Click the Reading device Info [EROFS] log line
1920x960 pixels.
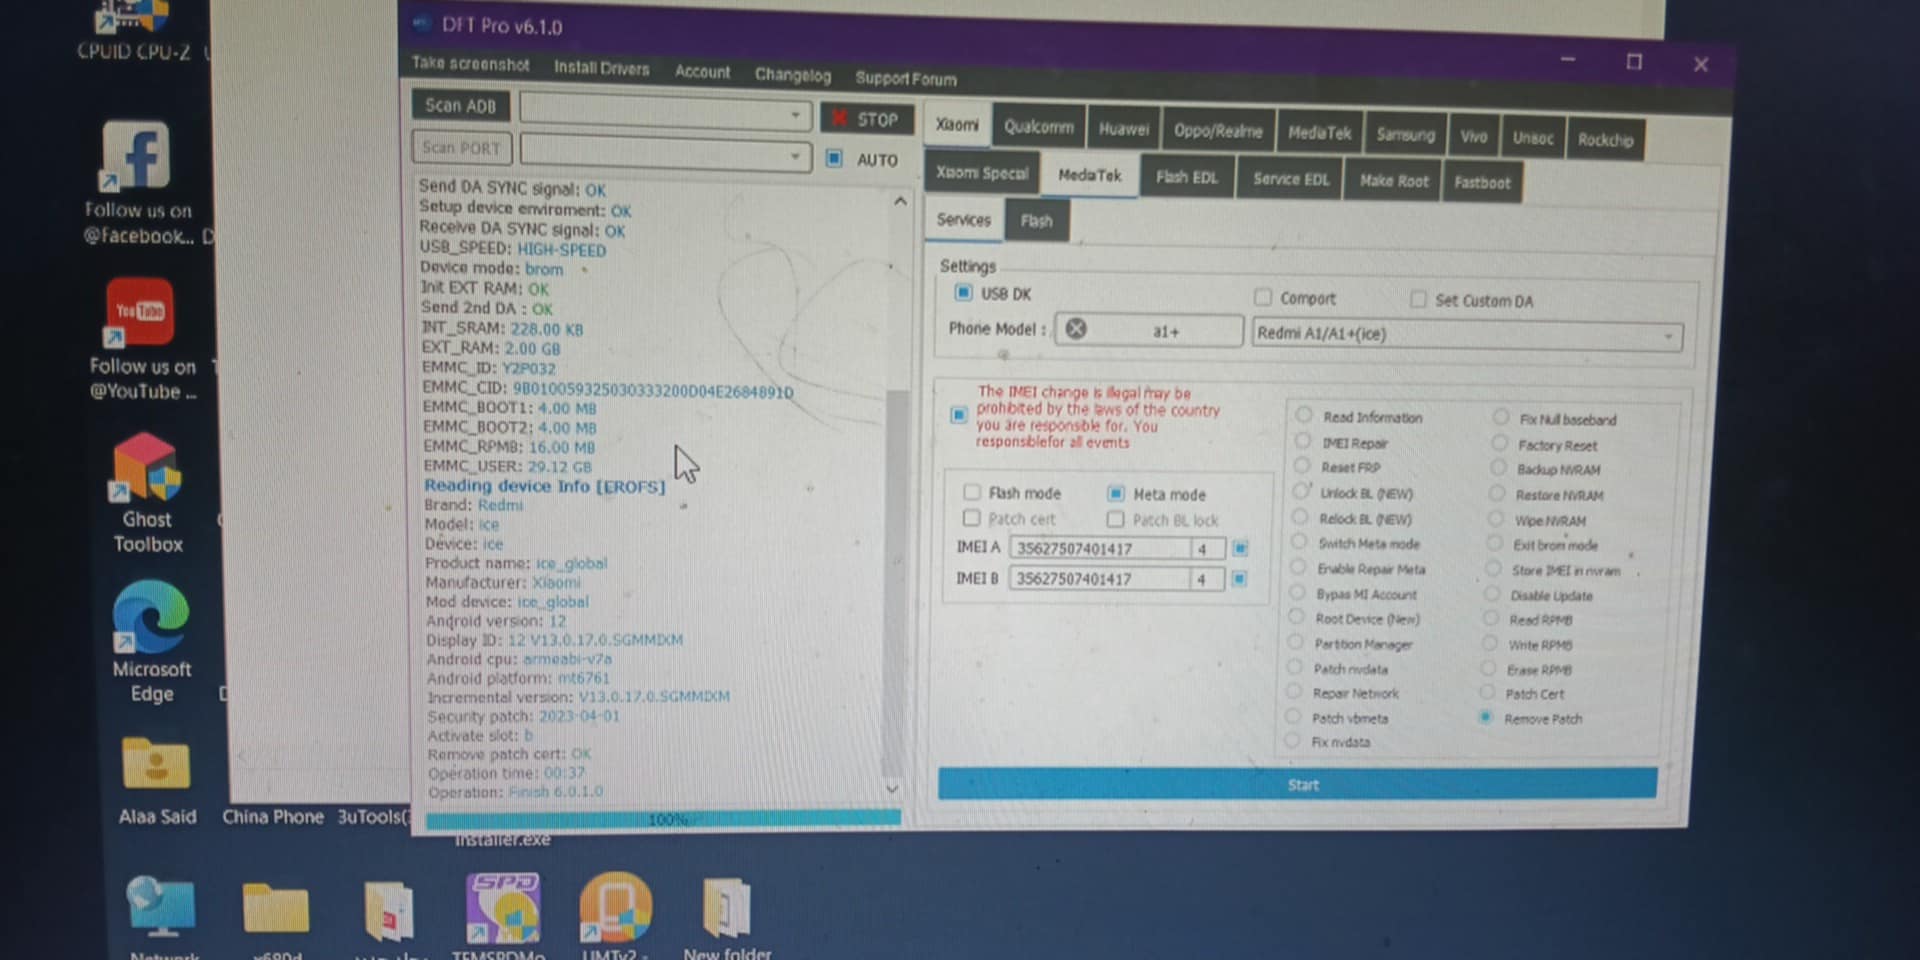click(x=544, y=486)
